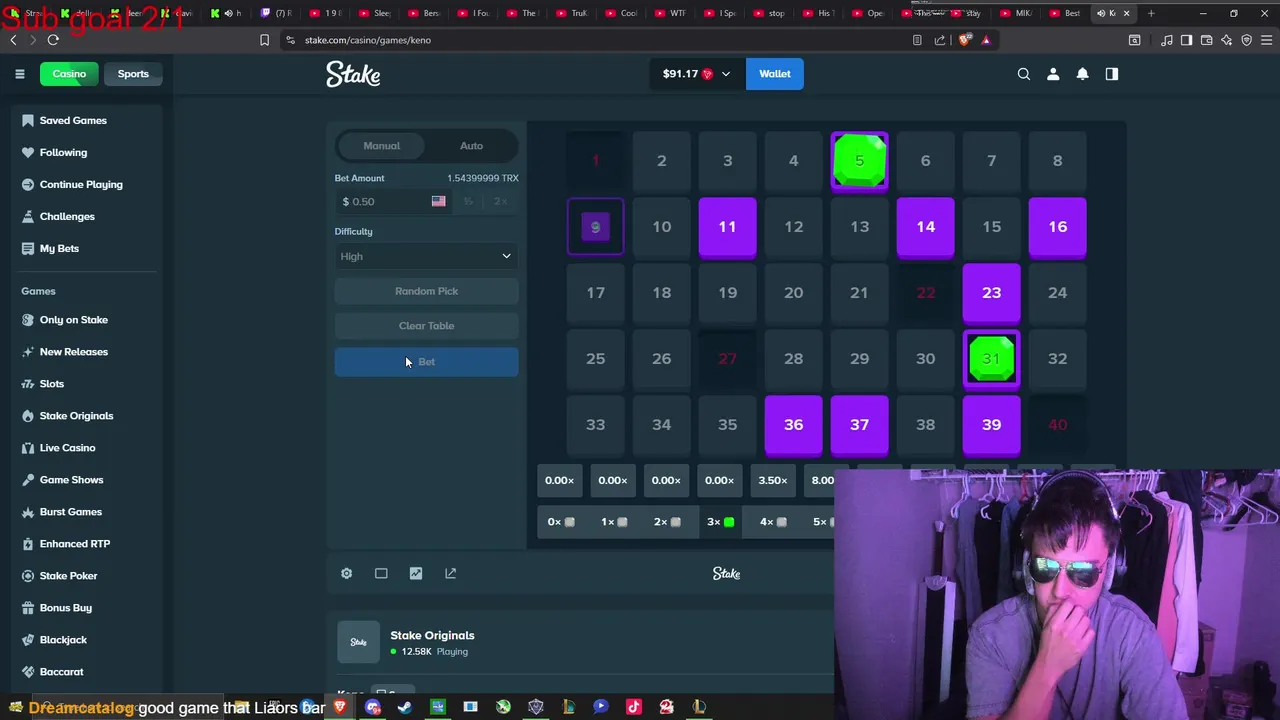Toggle the right side panel icon
This screenshot has width=1280, height=720.
click(1111, 74)
